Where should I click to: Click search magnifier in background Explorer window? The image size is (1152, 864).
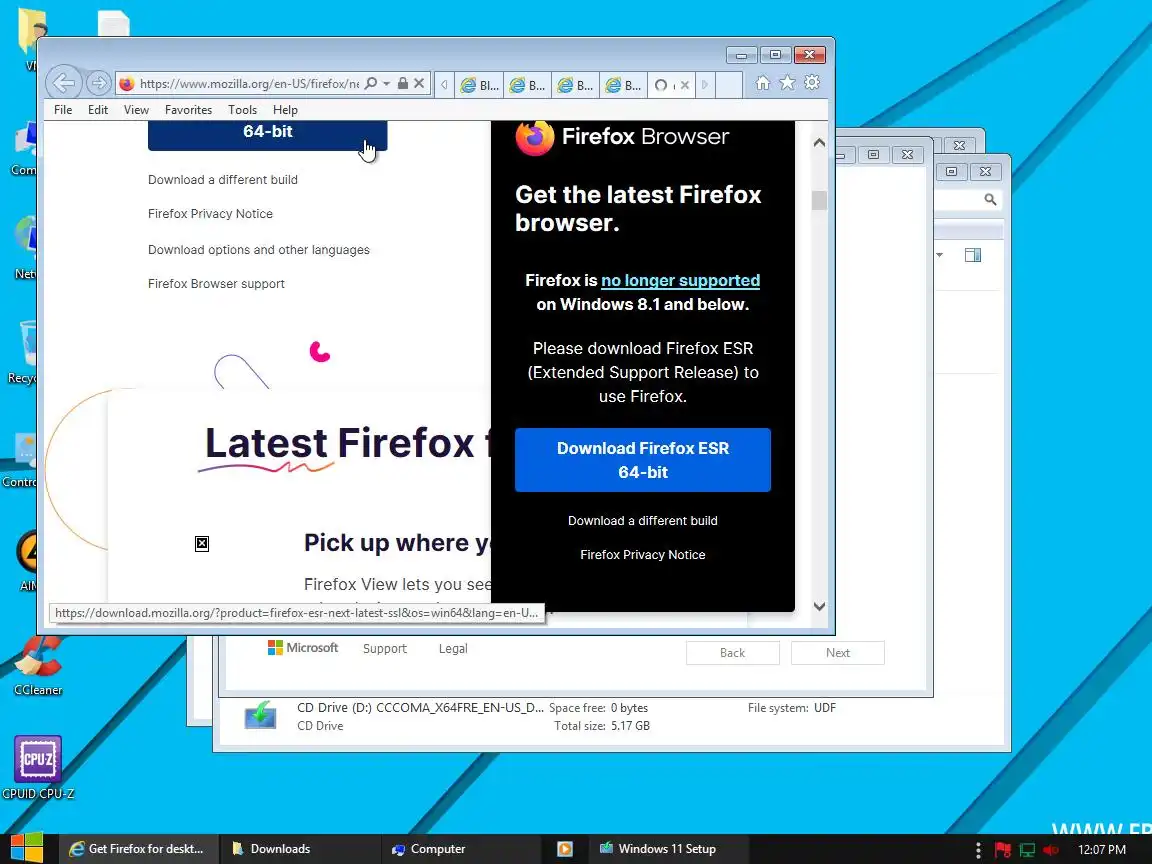tap(990, 199)
